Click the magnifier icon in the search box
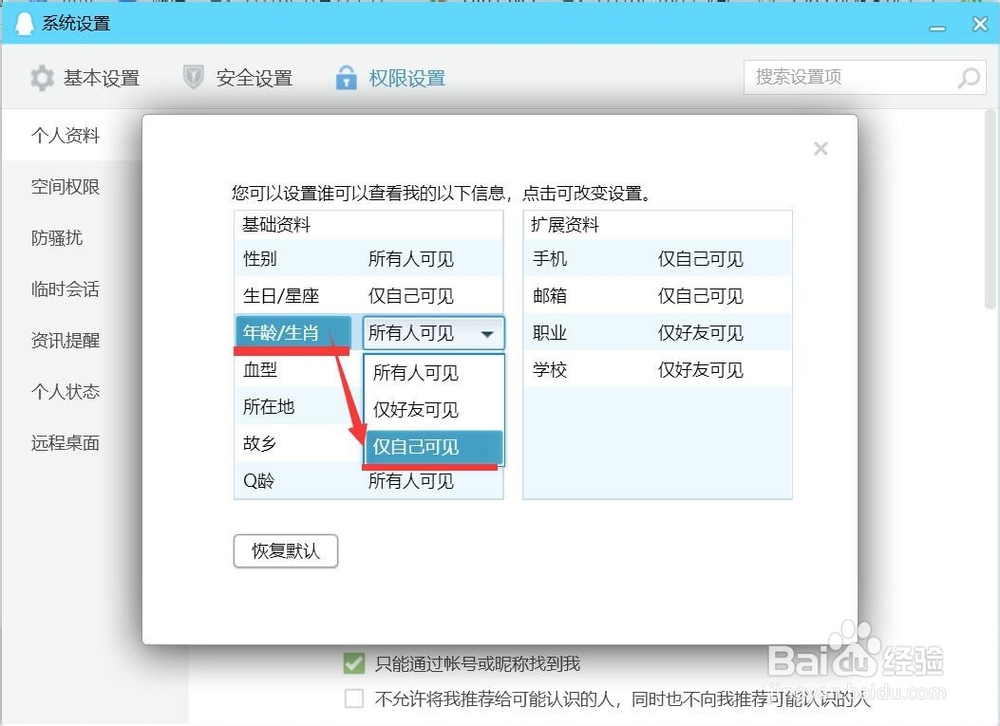 click(x=968, y=77)
